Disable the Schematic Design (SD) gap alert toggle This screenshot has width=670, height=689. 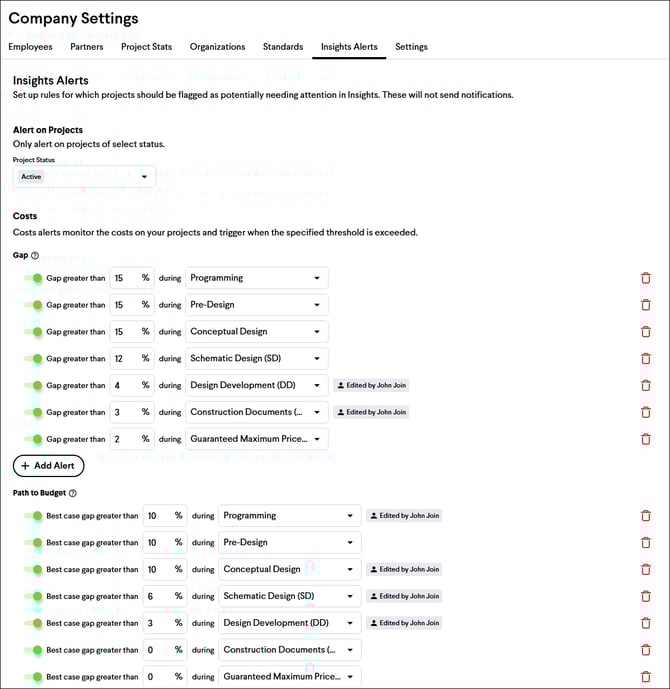[x=34, y=358]
